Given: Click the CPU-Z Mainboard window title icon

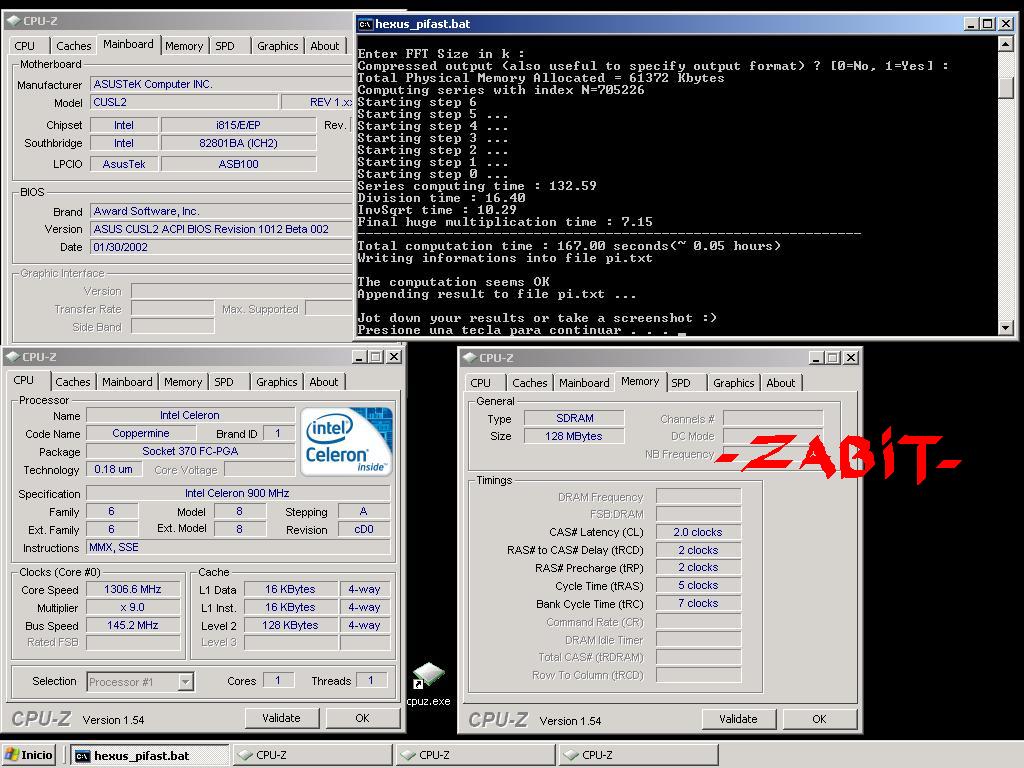Looking at the screenshot, I should click(x=13, y=21).
